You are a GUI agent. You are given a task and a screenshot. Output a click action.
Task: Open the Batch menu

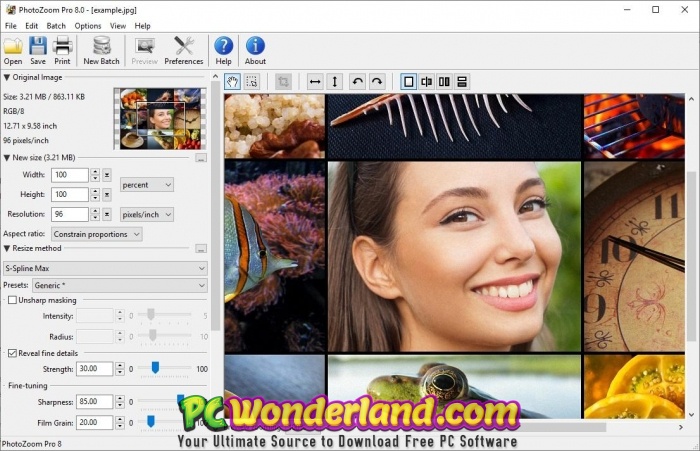(x=56, y=26)
